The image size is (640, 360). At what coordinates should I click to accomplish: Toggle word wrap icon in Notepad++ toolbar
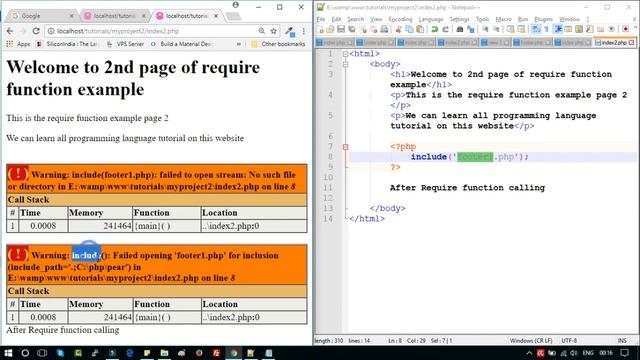536,29
